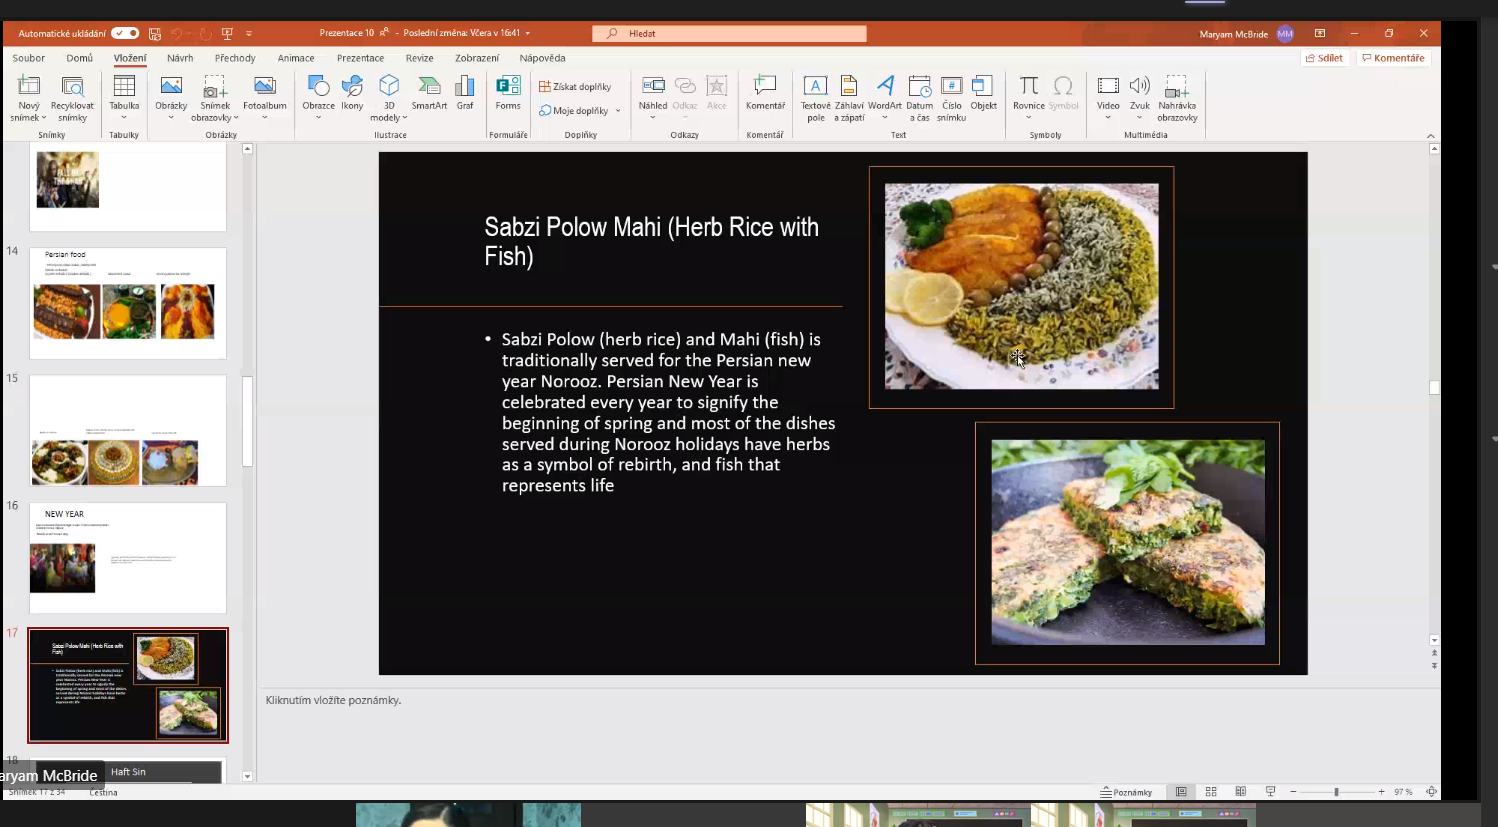Click Získat doplňky
The image size is (1498, 827).
(x=575, y=87)
